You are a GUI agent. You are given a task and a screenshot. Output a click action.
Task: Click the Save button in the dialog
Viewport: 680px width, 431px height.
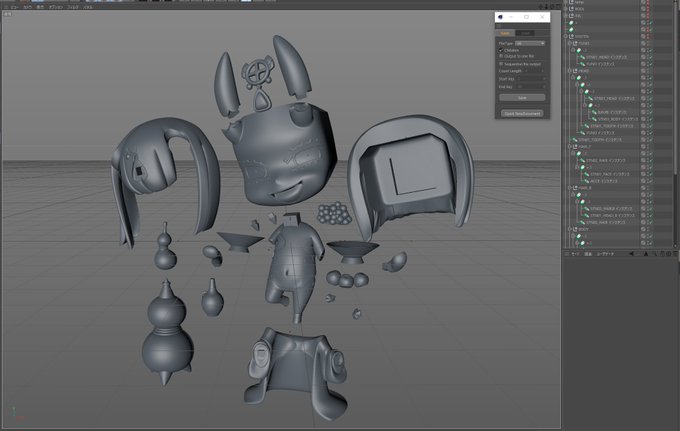tap(522, 98)
